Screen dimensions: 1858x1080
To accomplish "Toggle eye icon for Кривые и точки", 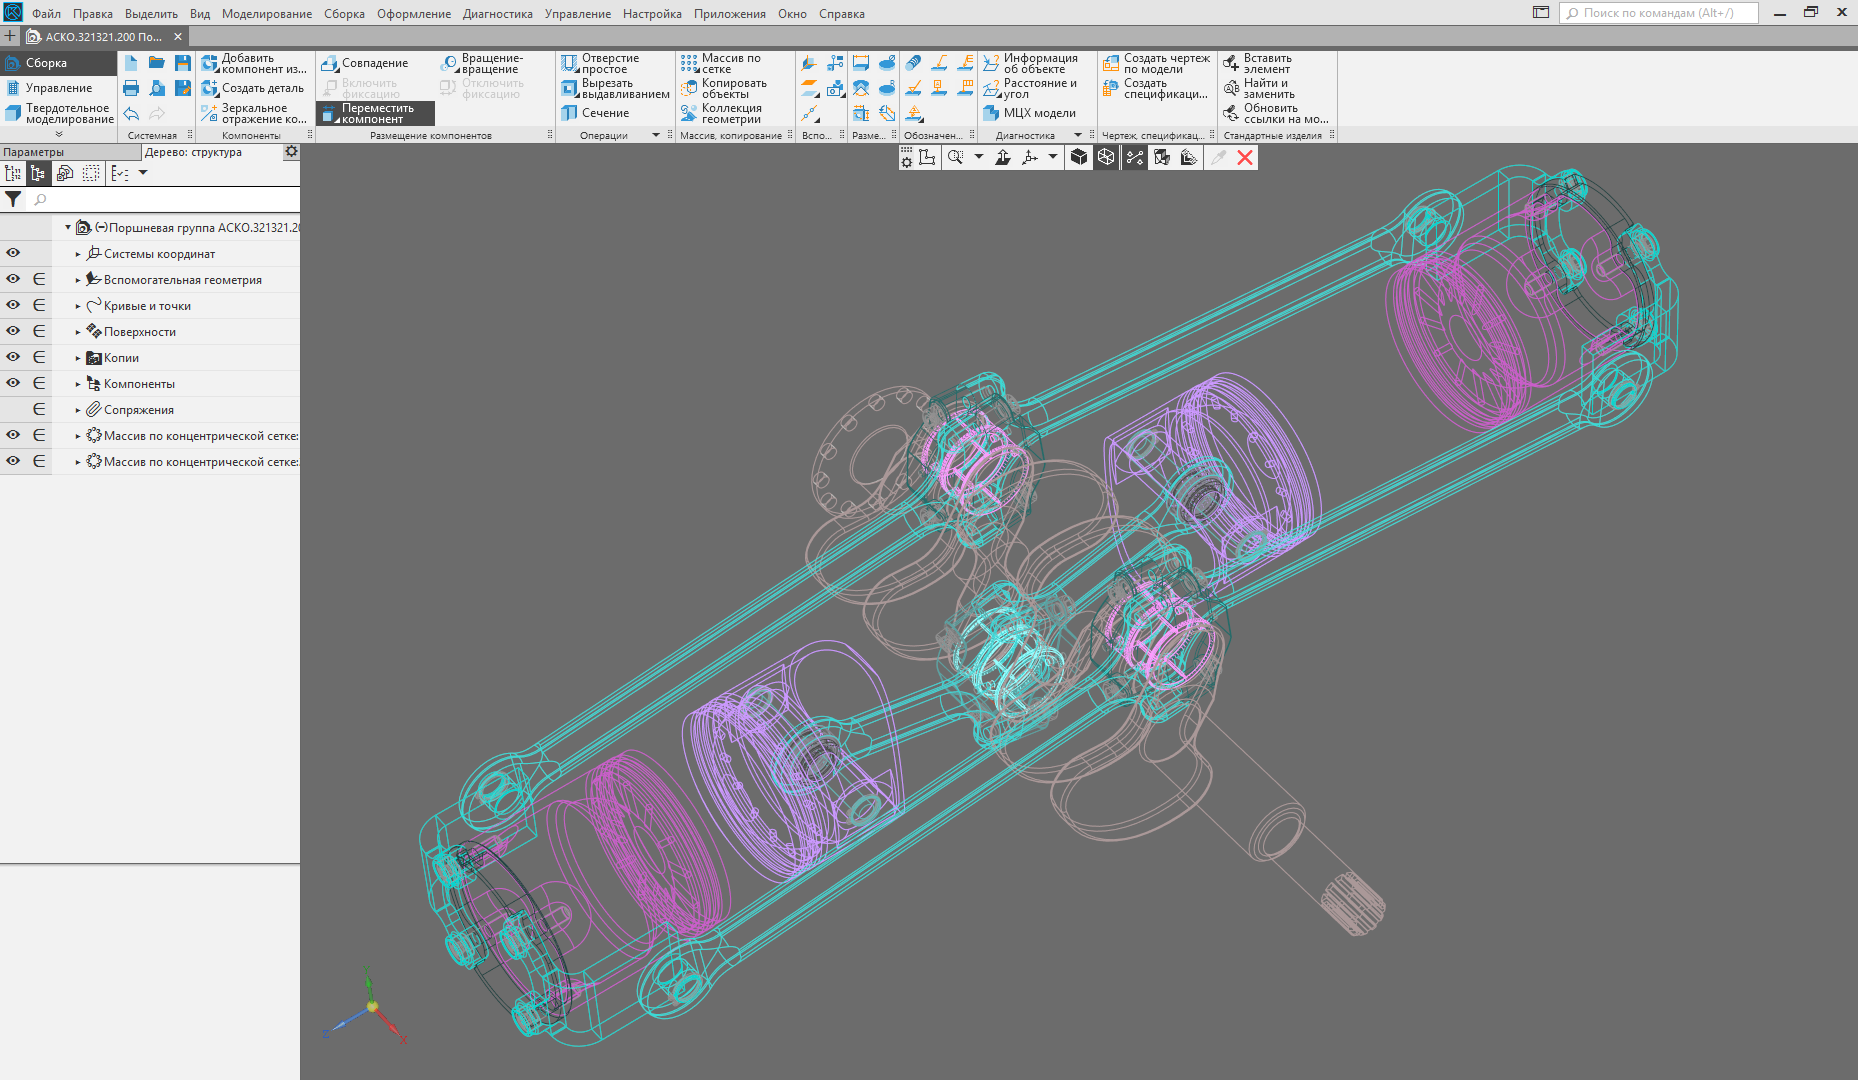I will coord(13,305).
